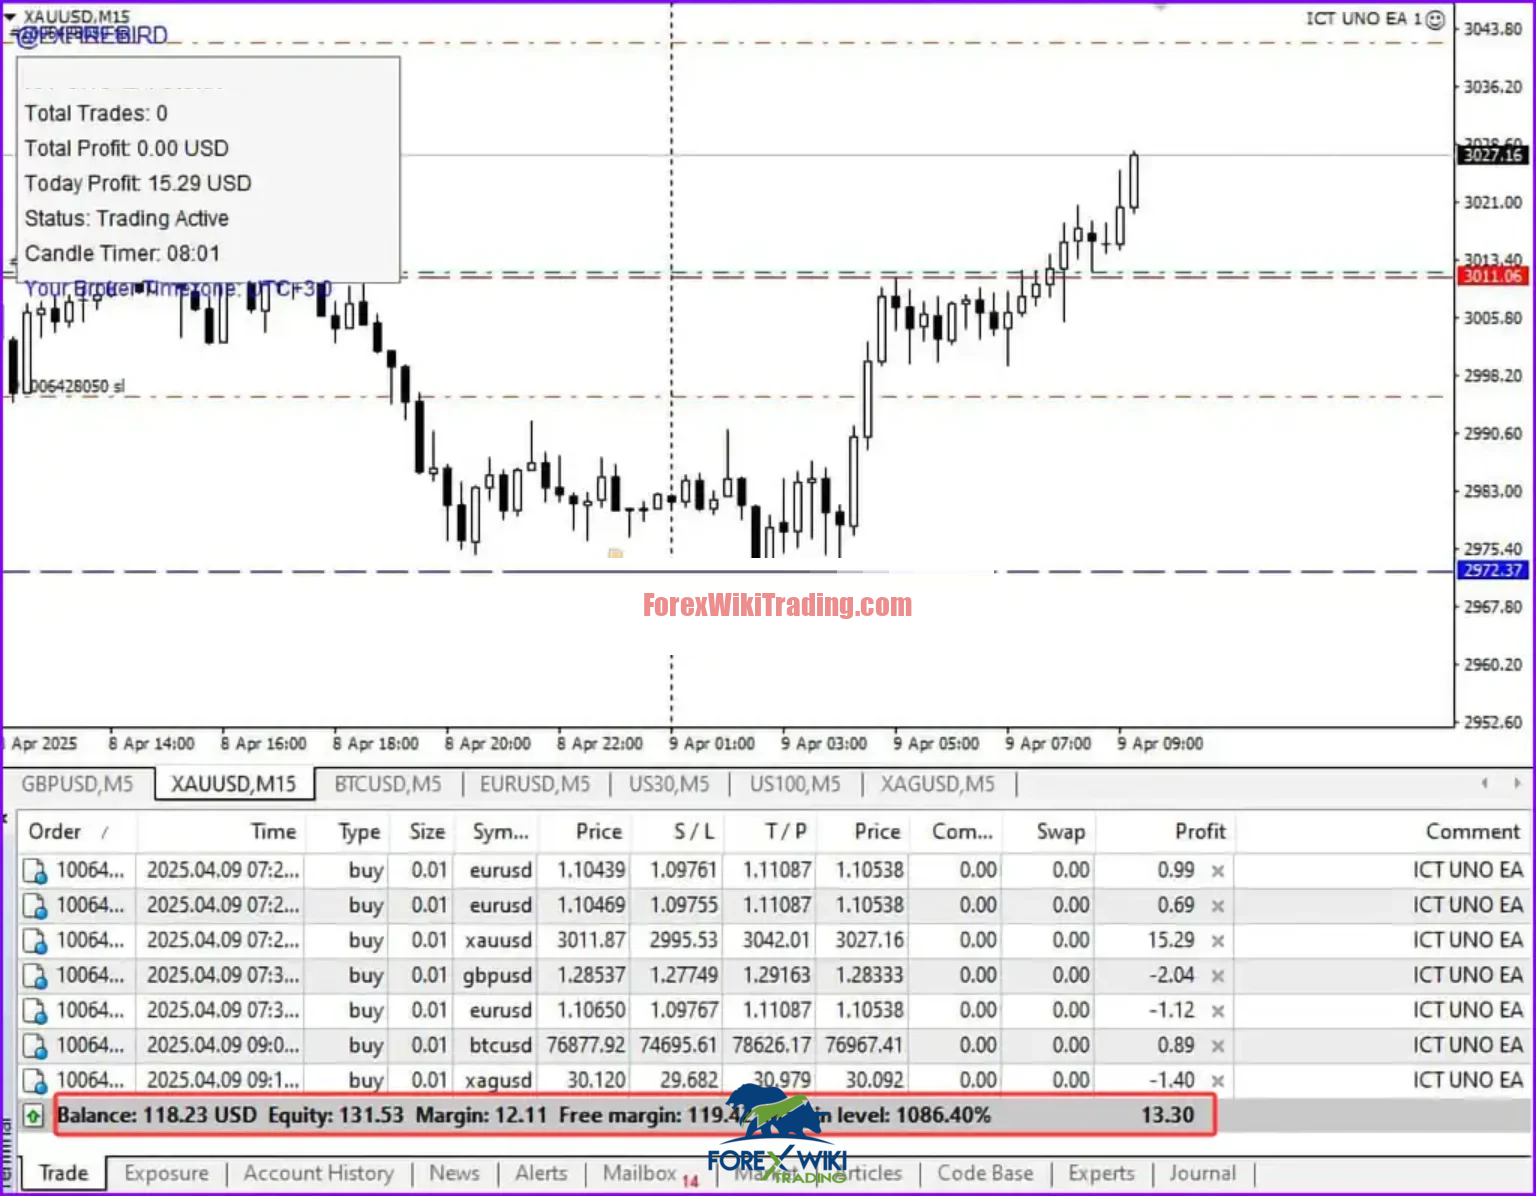
Task: Select the order icon of the xauusd row
Action: click(35, 941)
